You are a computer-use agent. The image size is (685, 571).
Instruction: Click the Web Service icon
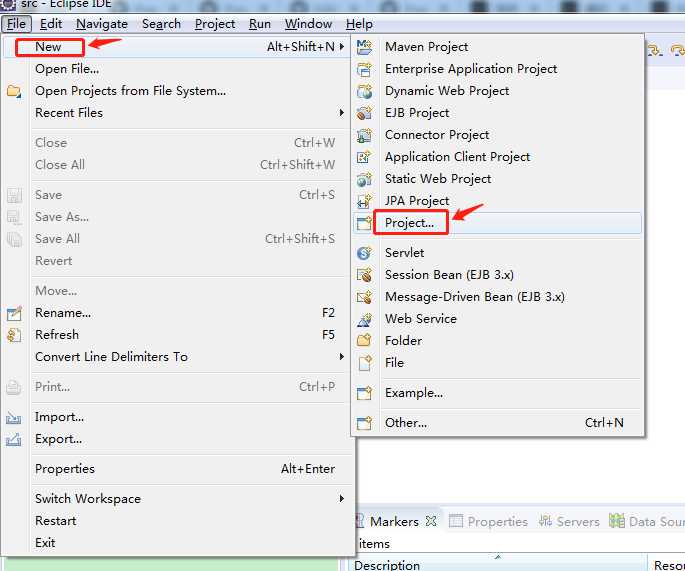click(x=364, y=319)
